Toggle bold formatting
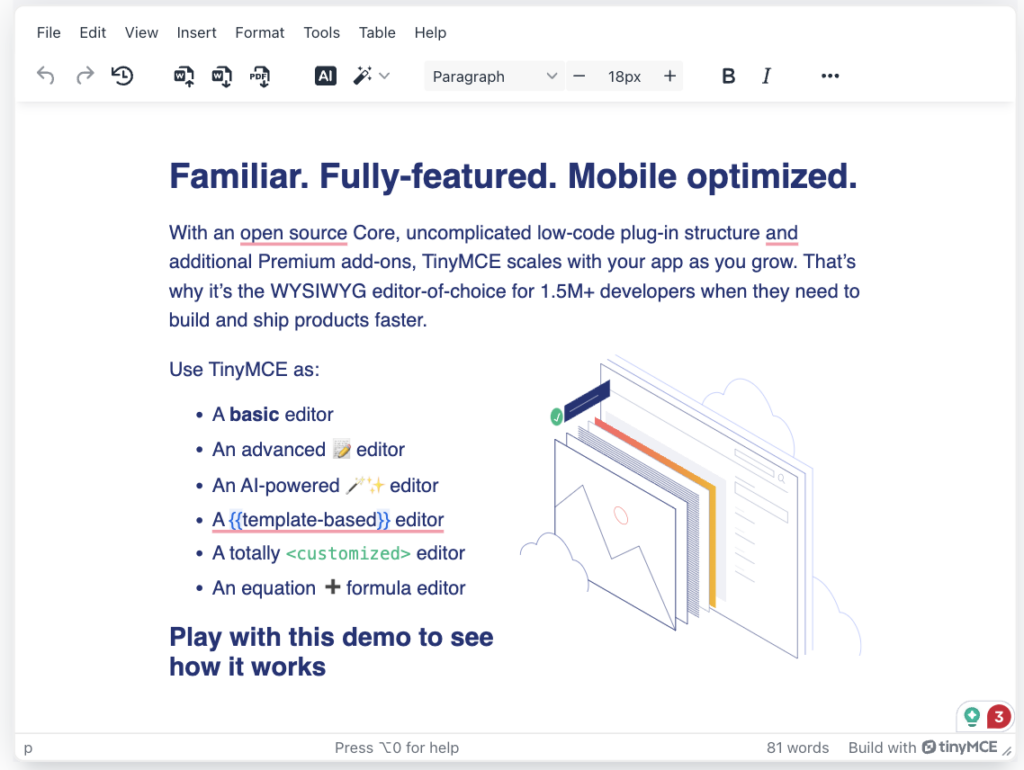 tap(728, 76)
